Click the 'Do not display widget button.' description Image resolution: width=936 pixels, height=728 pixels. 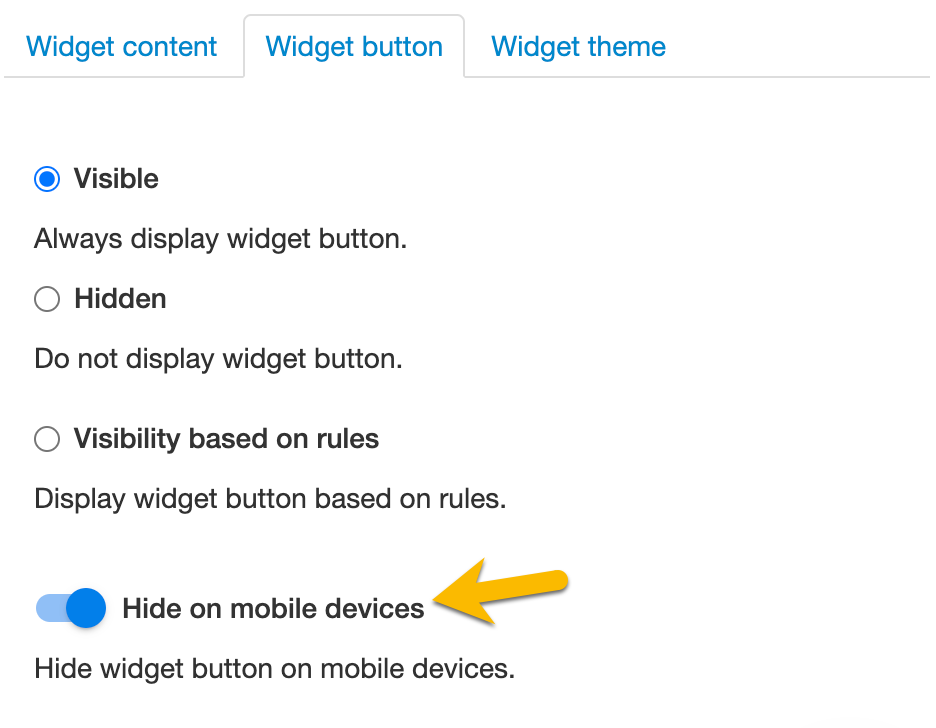click(x=218, y=359)
